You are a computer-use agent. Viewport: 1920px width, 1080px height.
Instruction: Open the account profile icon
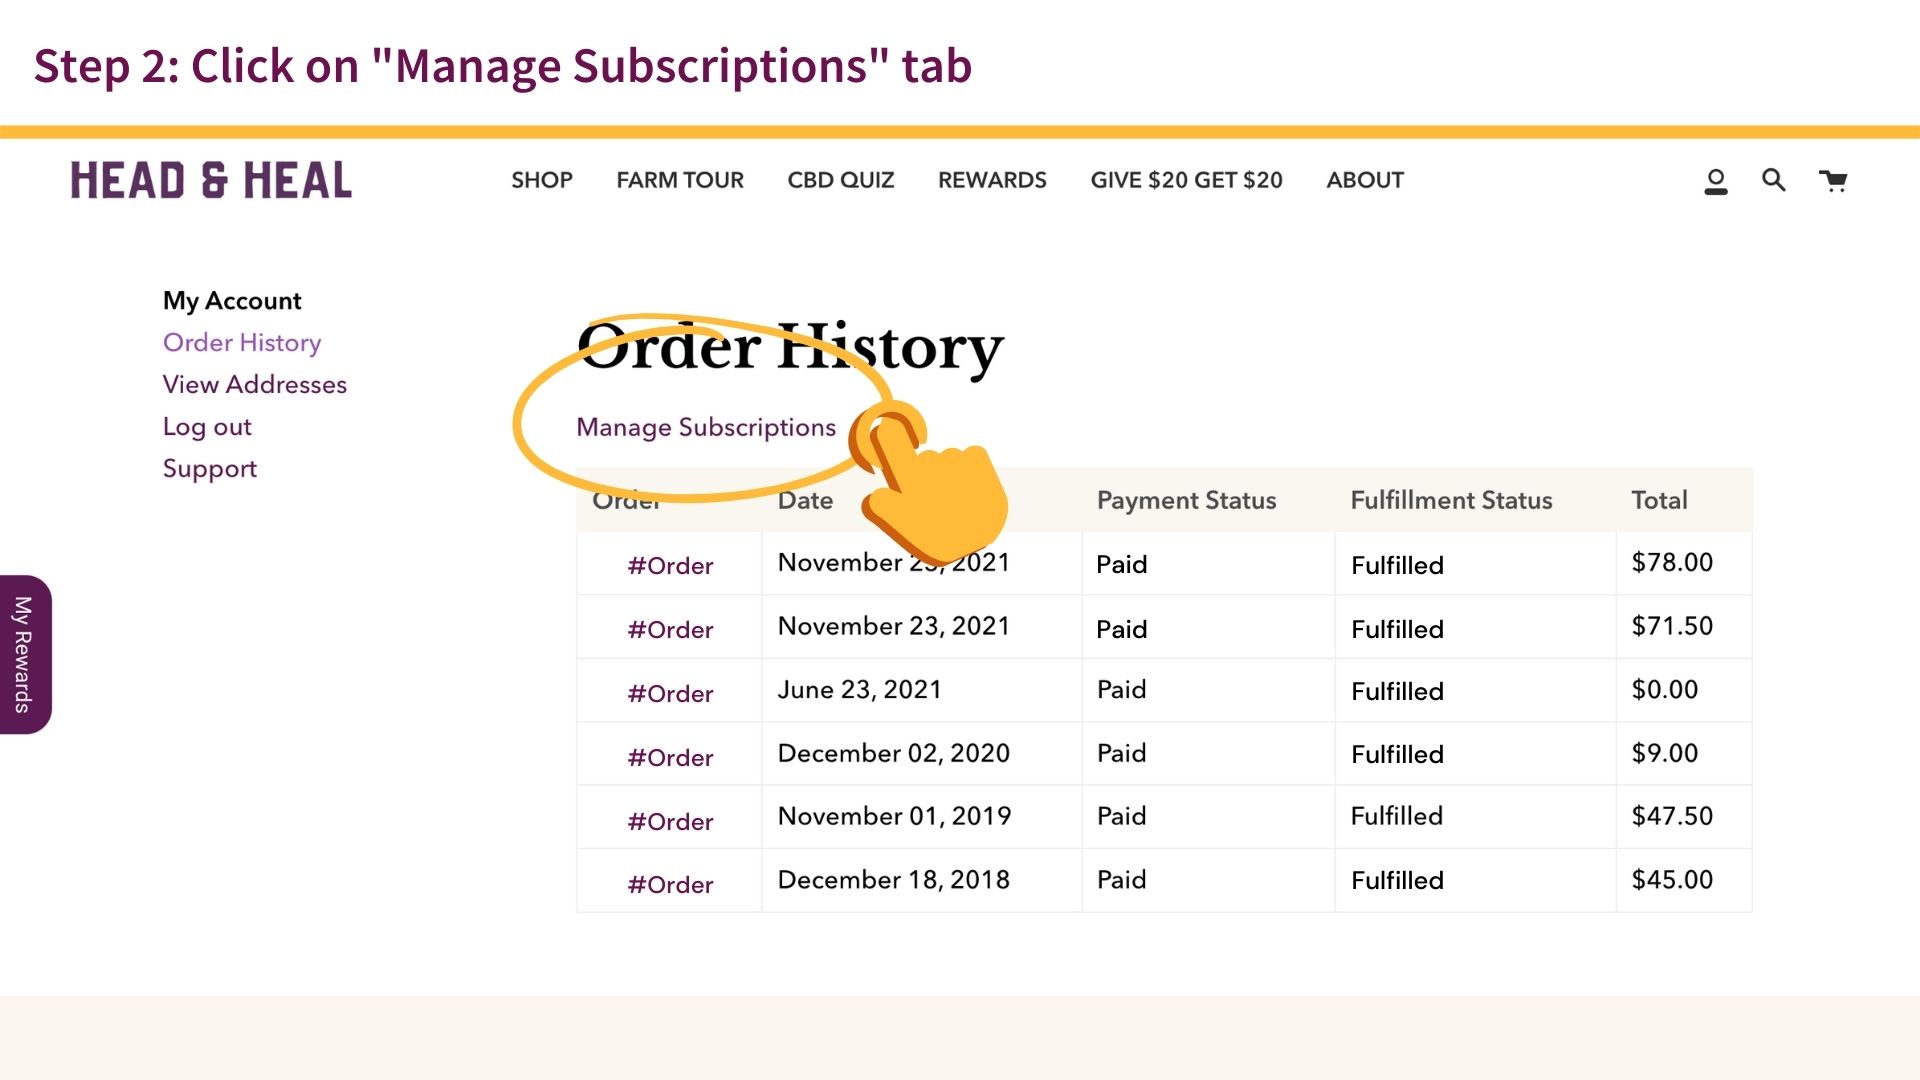[1716, 181]
